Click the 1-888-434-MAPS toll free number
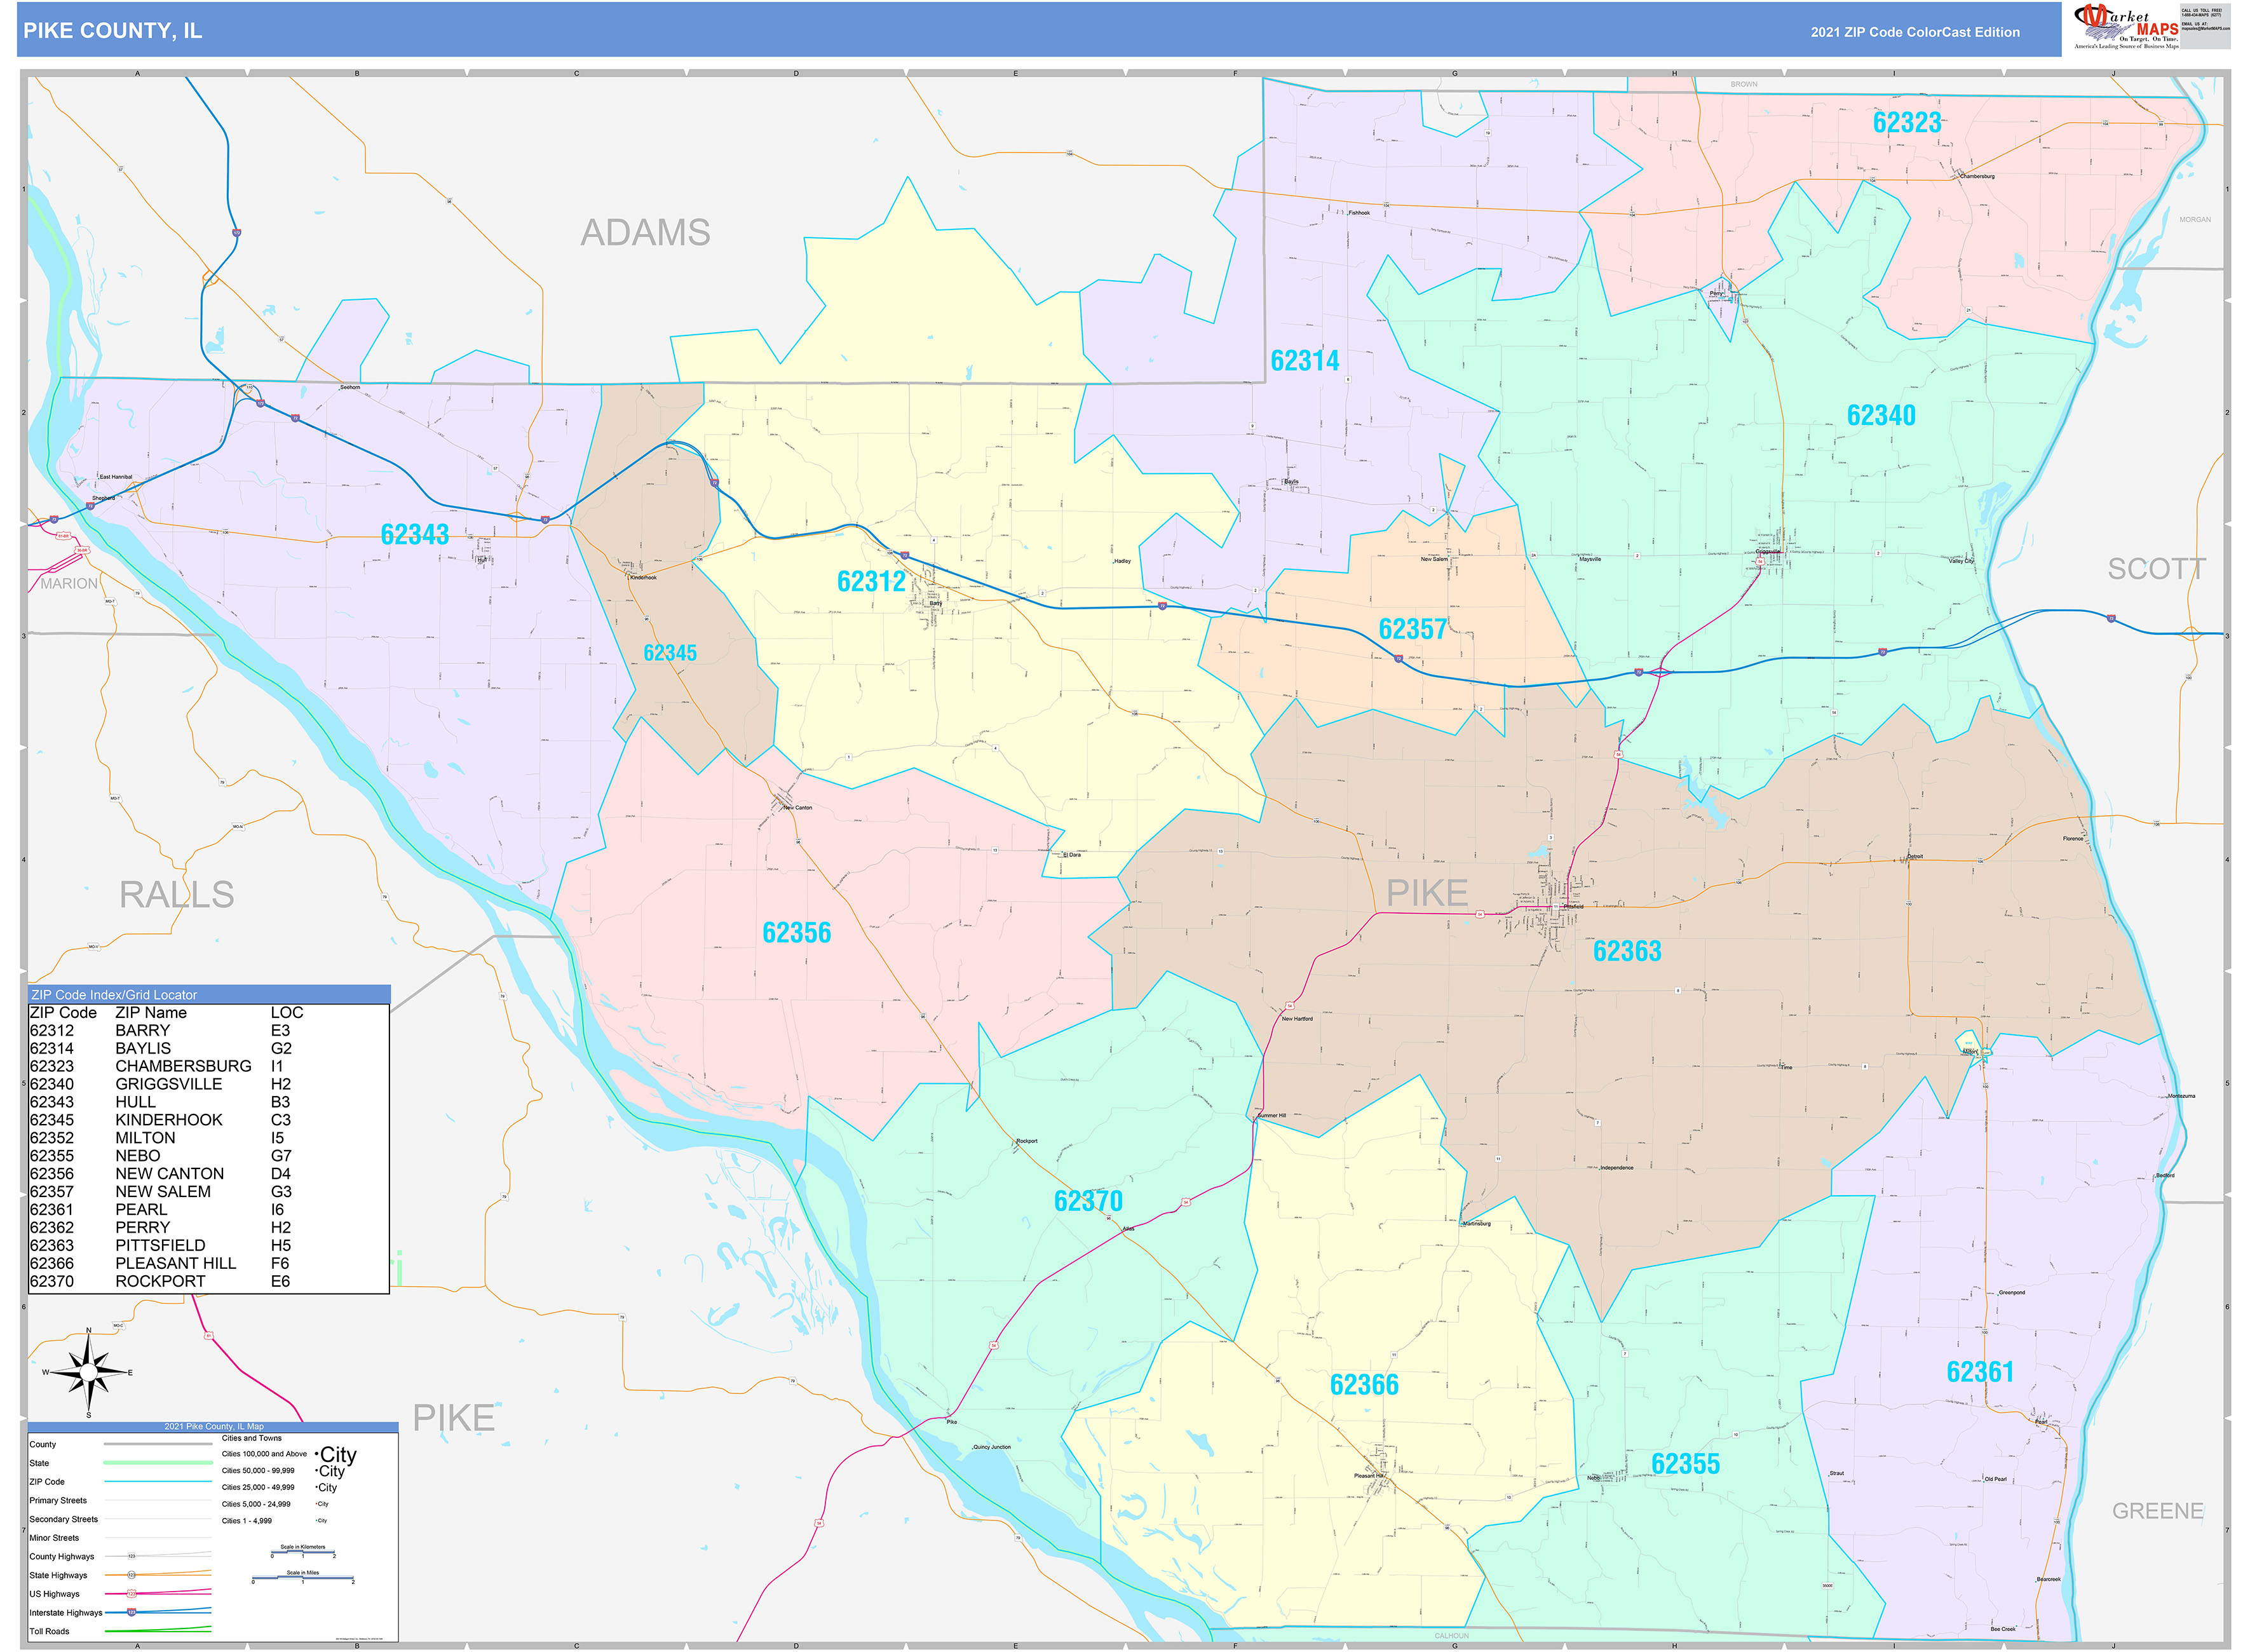The width and height of the screenshot is (2250, 1652). pos(2202,14)
